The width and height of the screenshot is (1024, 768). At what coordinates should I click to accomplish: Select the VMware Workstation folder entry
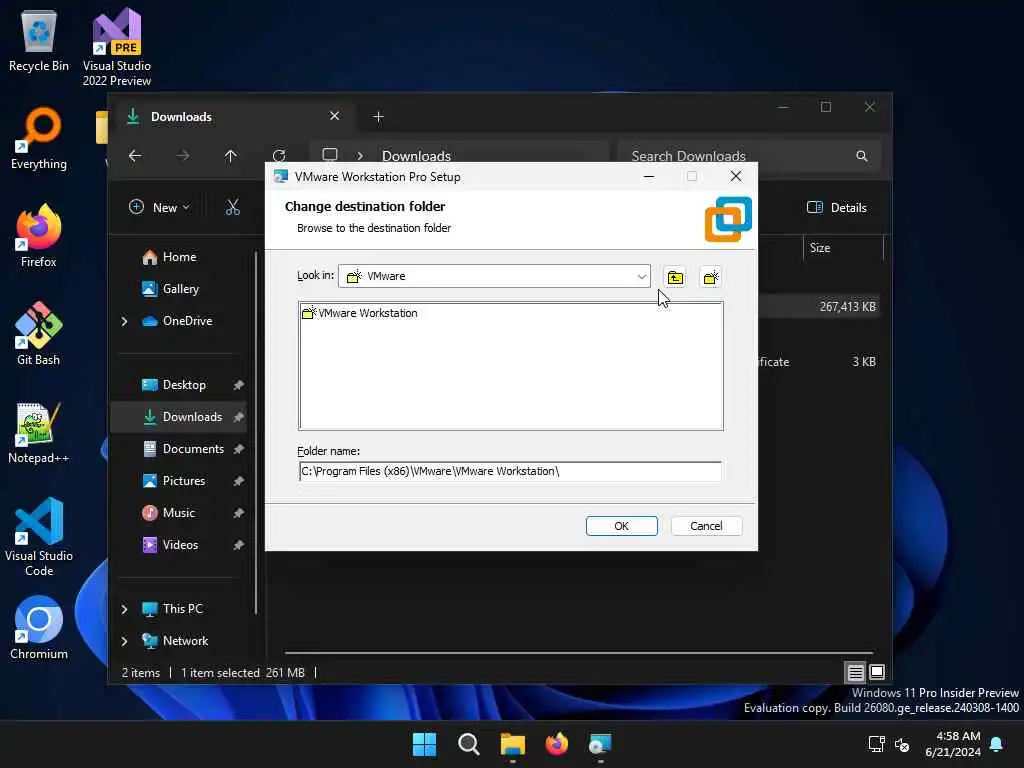(360, 313)
